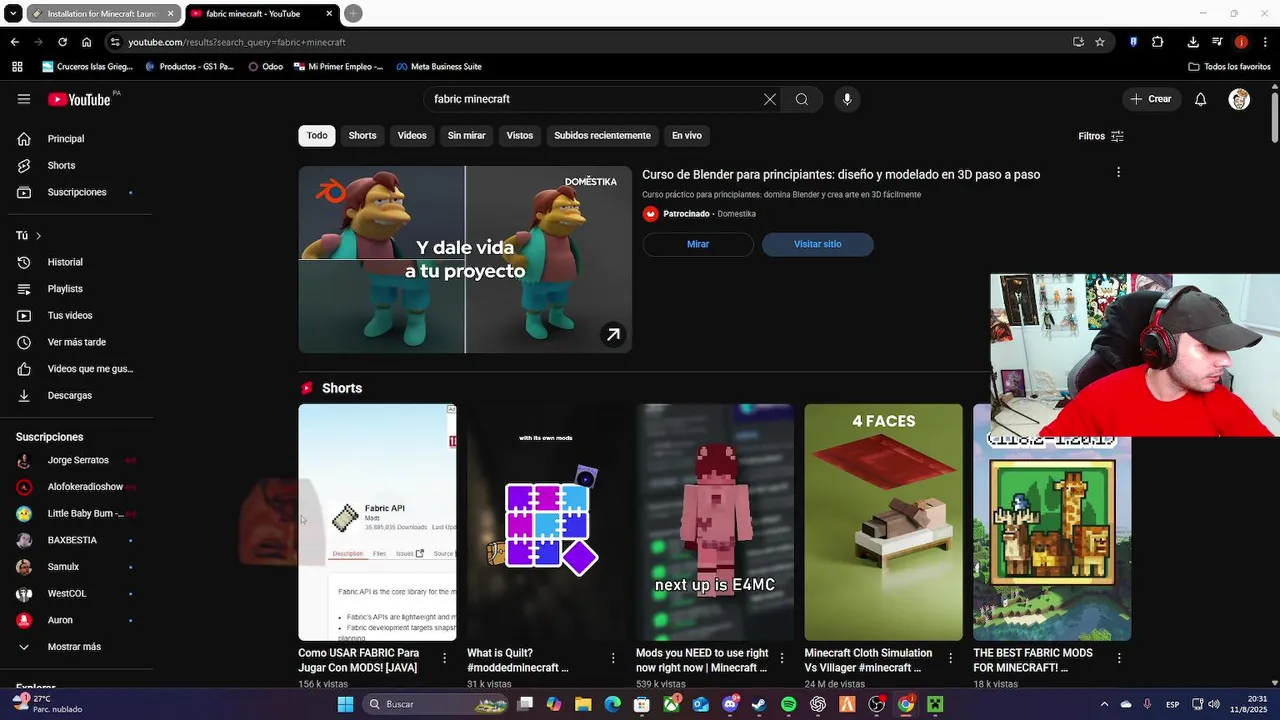The width and height of the screenshot is (1280, 720).
Task: Show hidden system tray icons
Action: click(1104, 704)
